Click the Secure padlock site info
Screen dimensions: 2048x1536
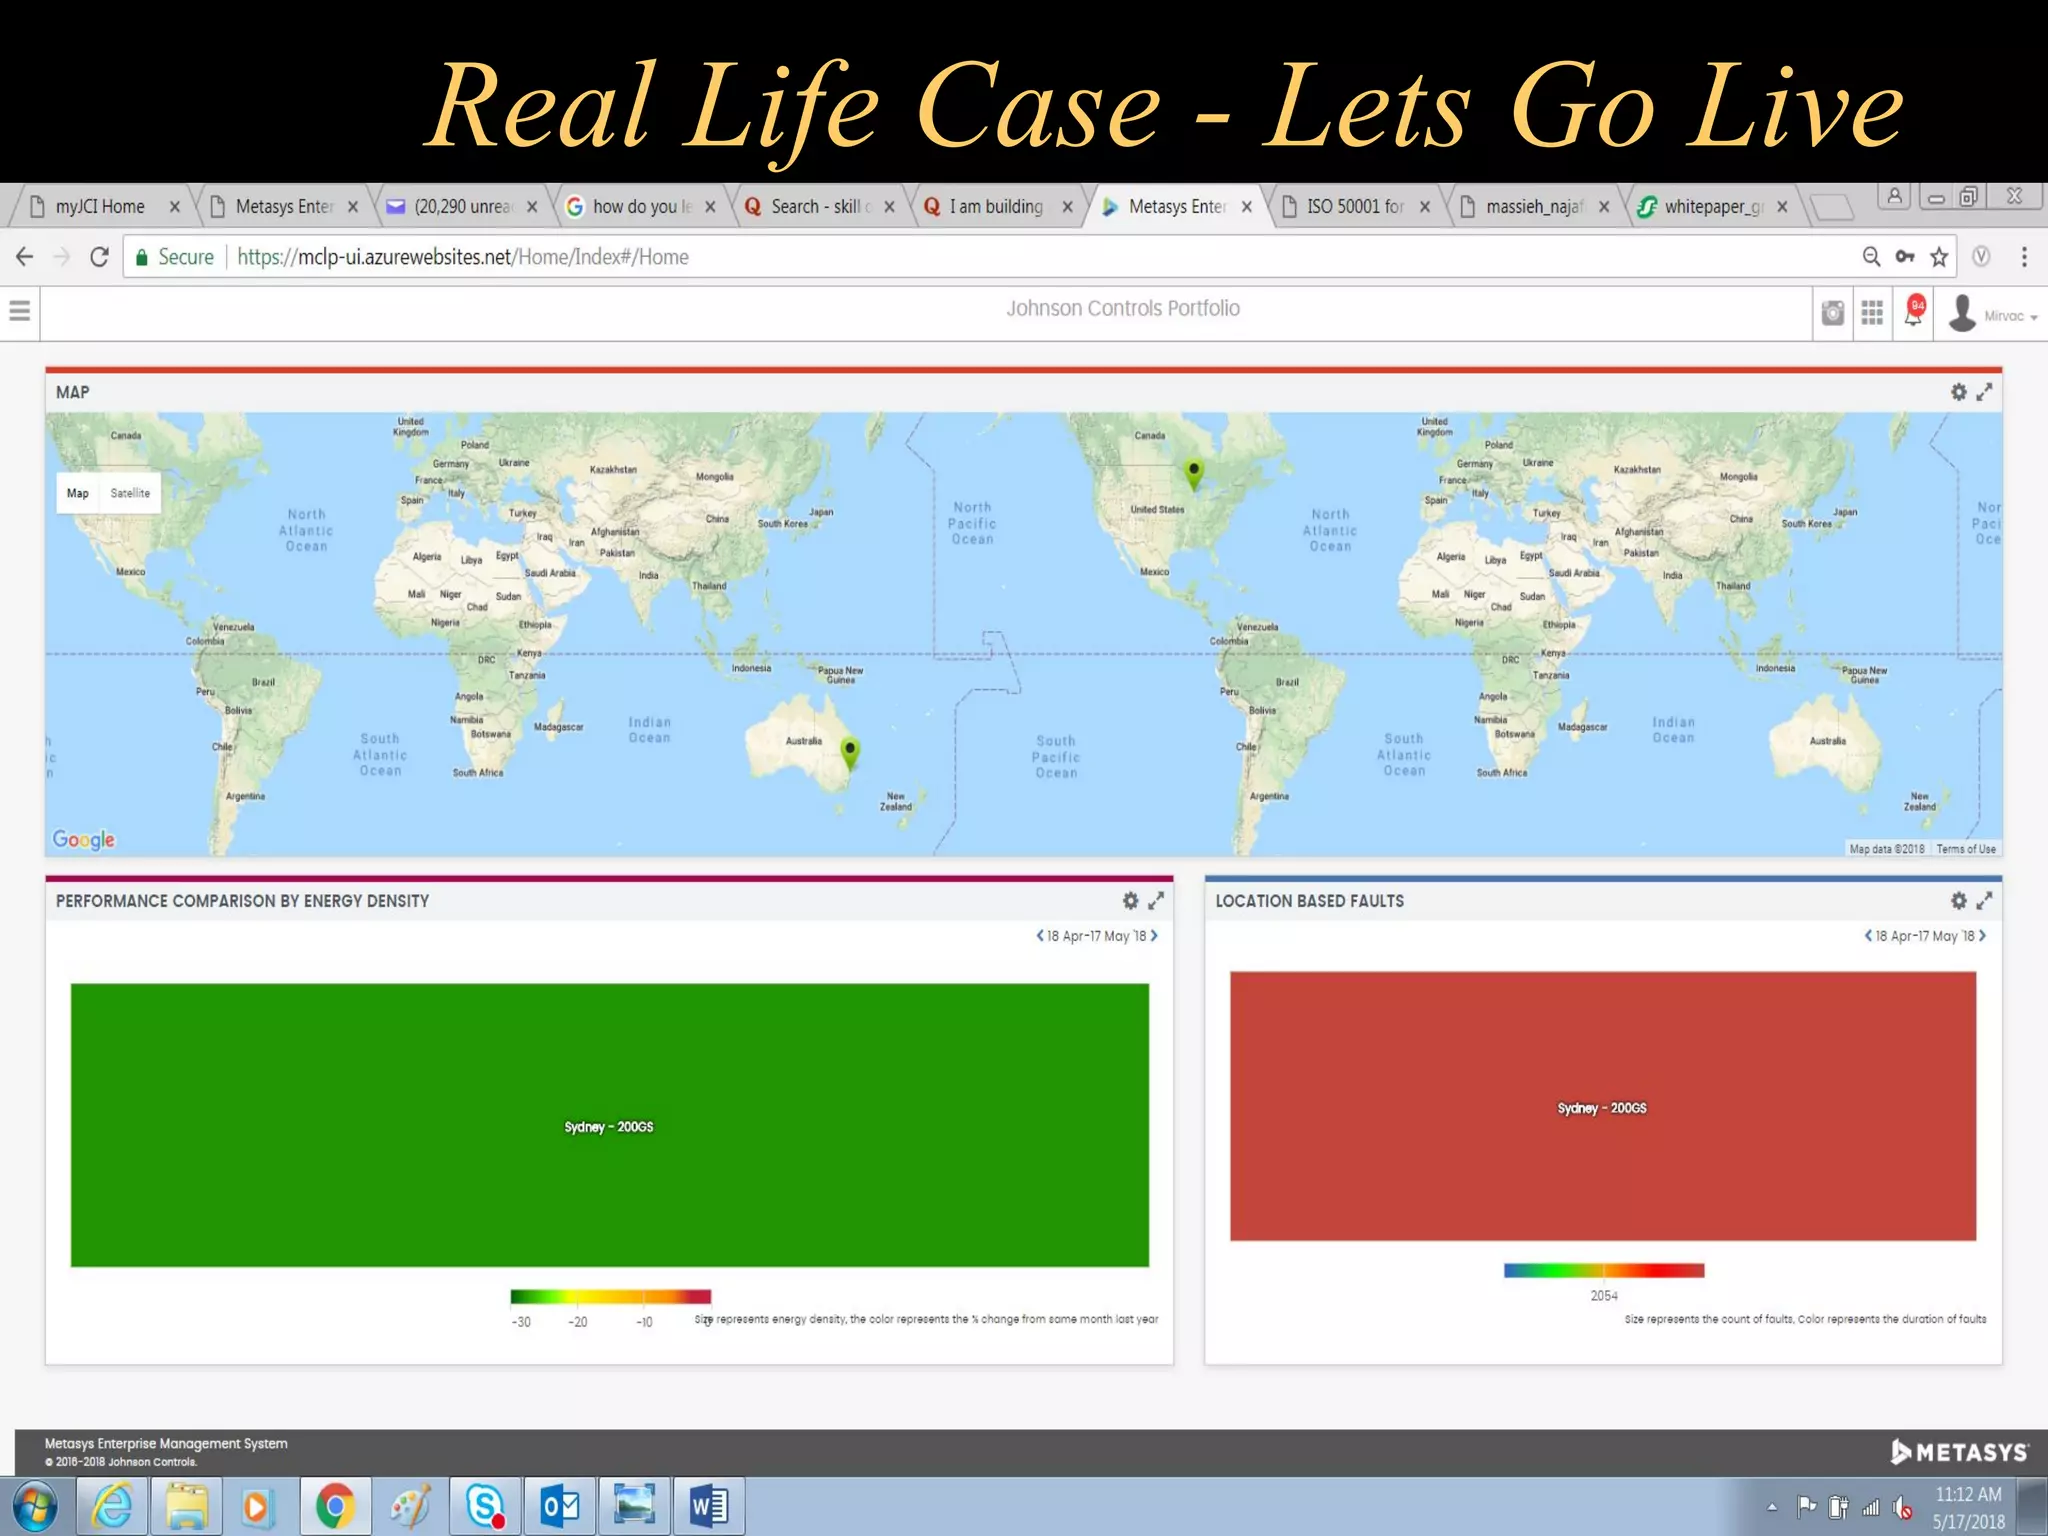pyautogui.click(x=175, y=257)
